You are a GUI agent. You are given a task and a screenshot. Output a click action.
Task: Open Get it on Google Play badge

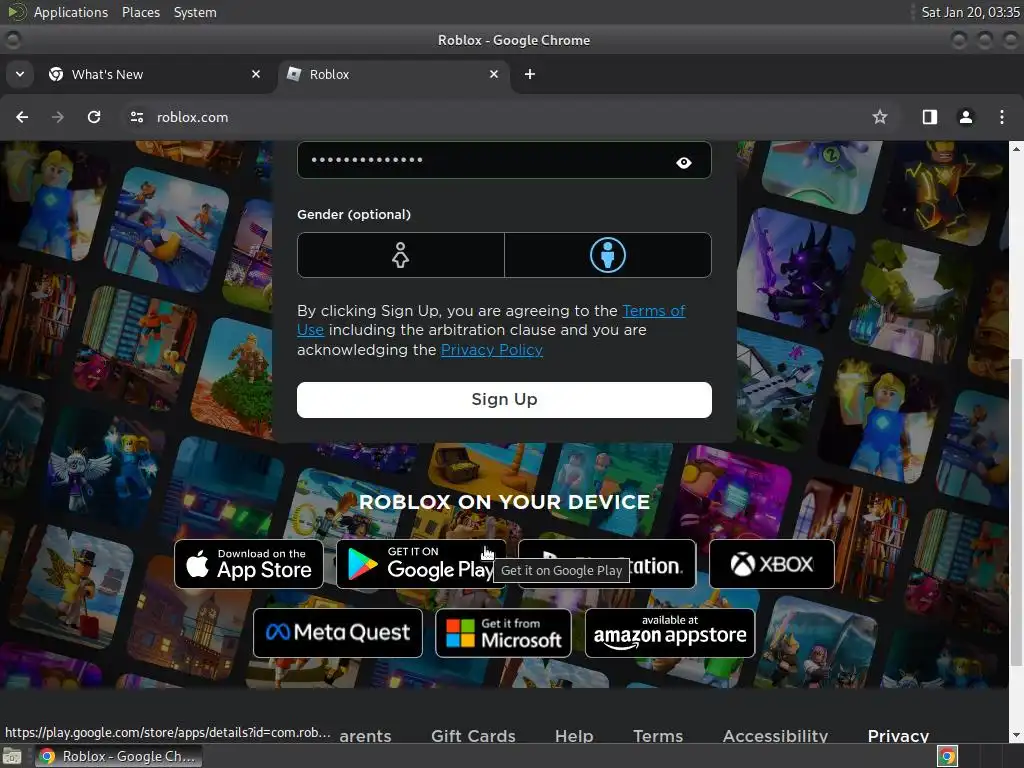pos(421,564)
